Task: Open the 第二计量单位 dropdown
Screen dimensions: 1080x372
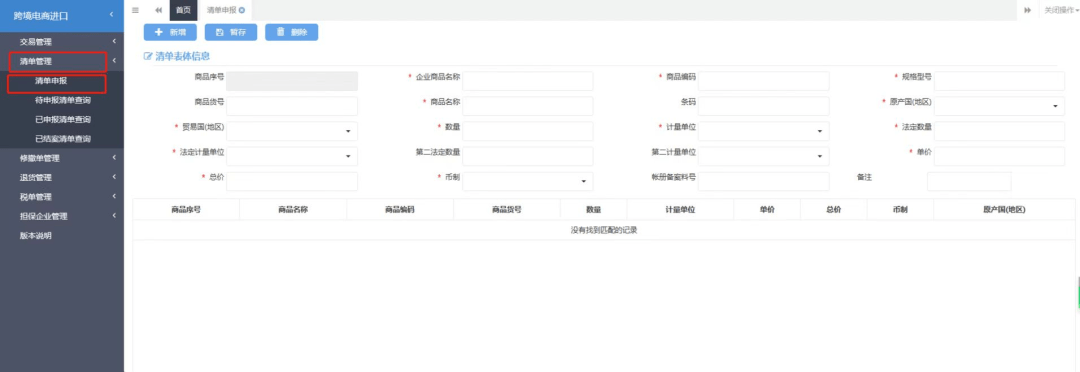Action: pos(764,156)
